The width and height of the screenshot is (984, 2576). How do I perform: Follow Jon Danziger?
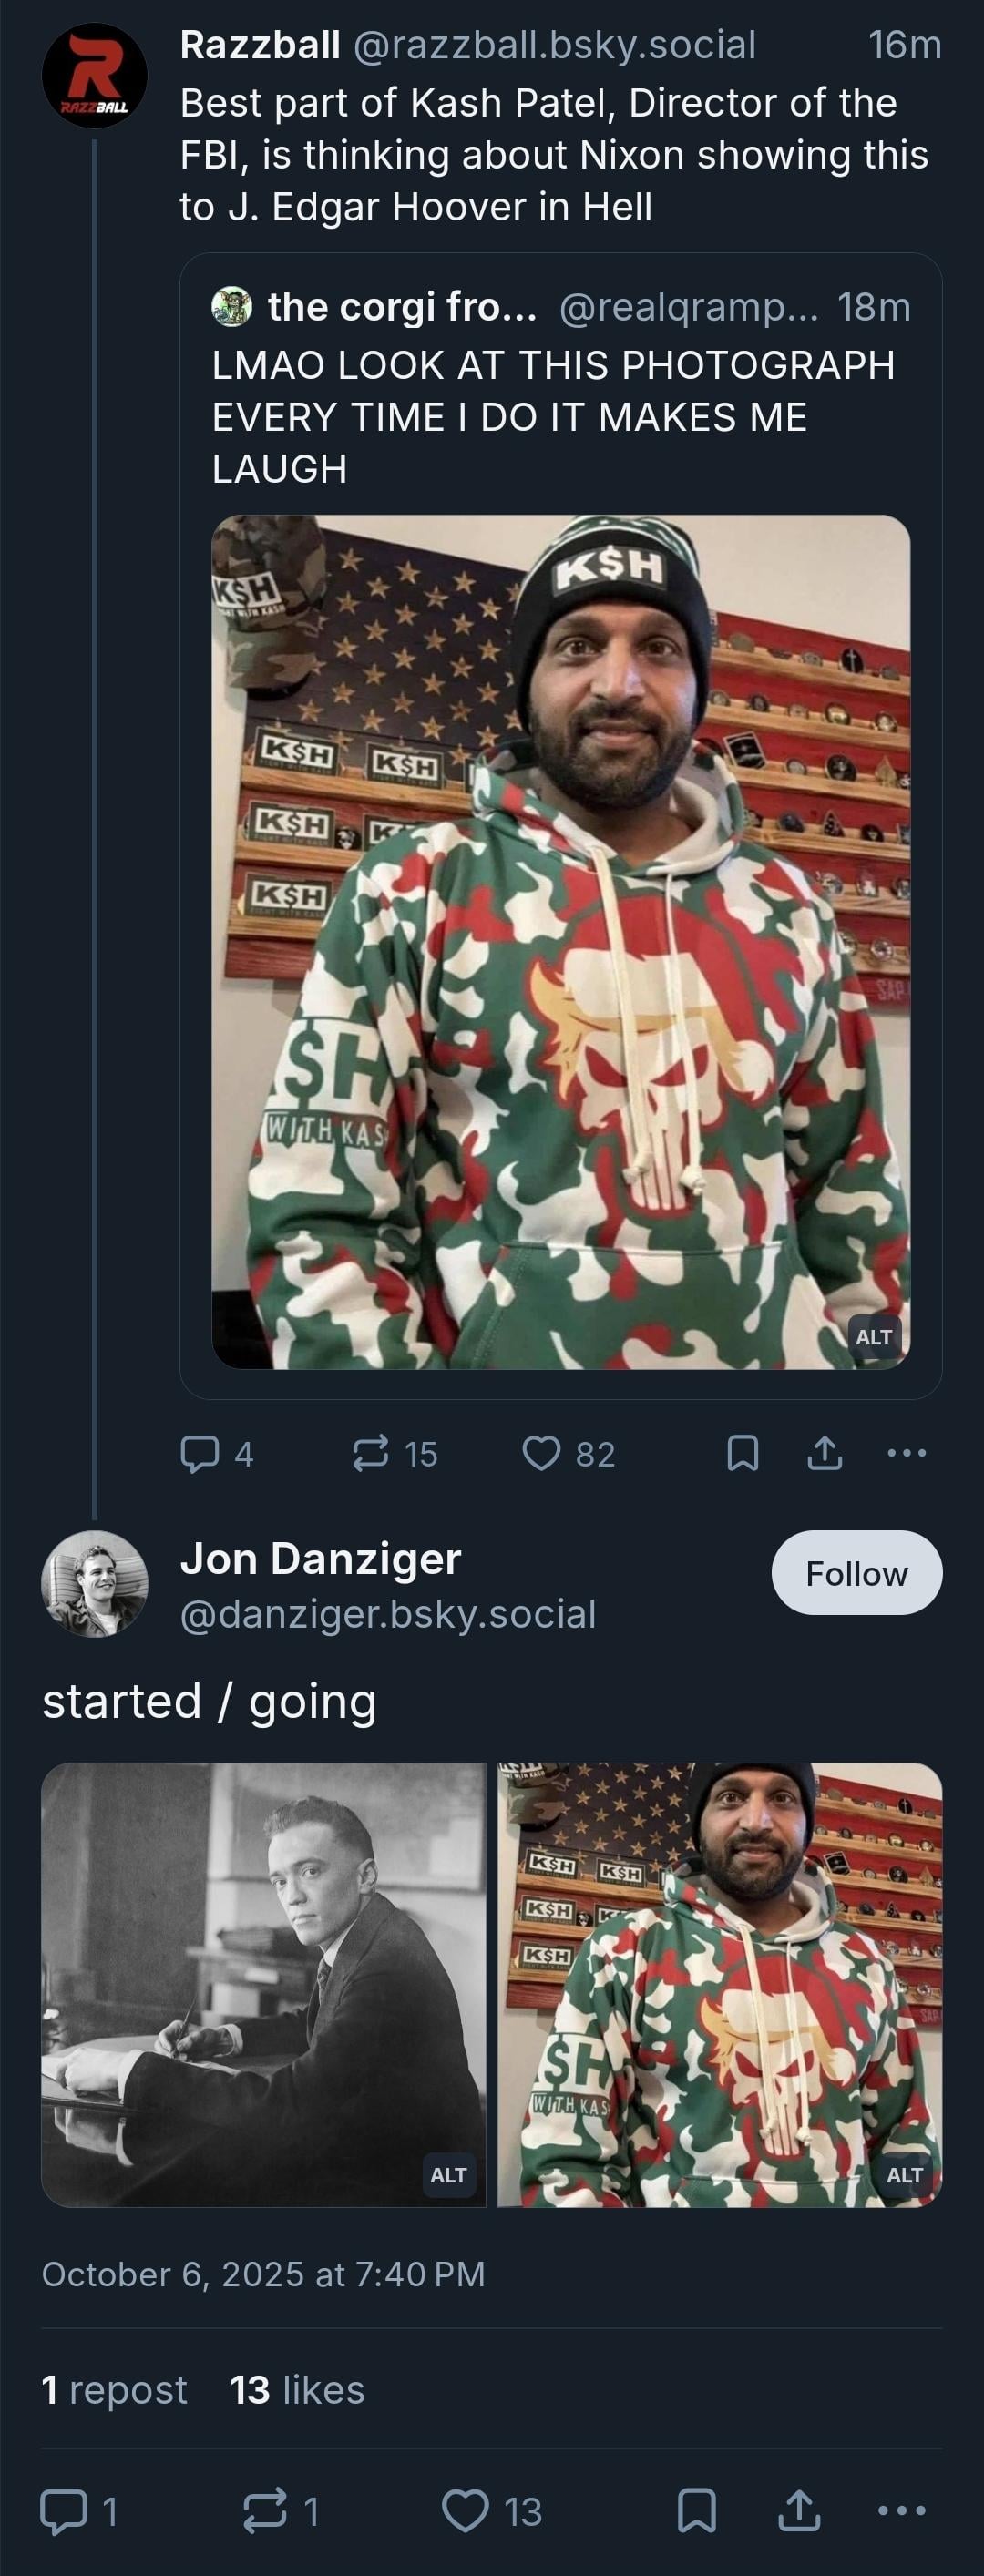[x=856, y=1573]
